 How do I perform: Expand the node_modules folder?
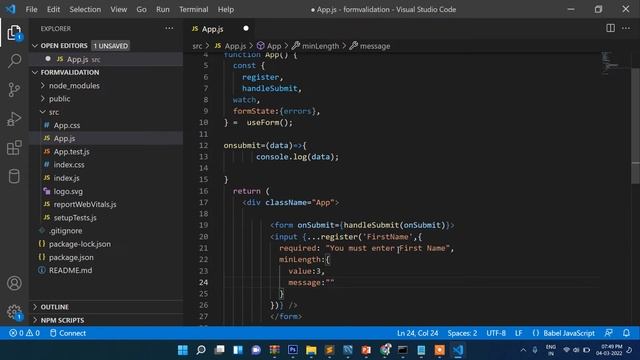[106, 86]
